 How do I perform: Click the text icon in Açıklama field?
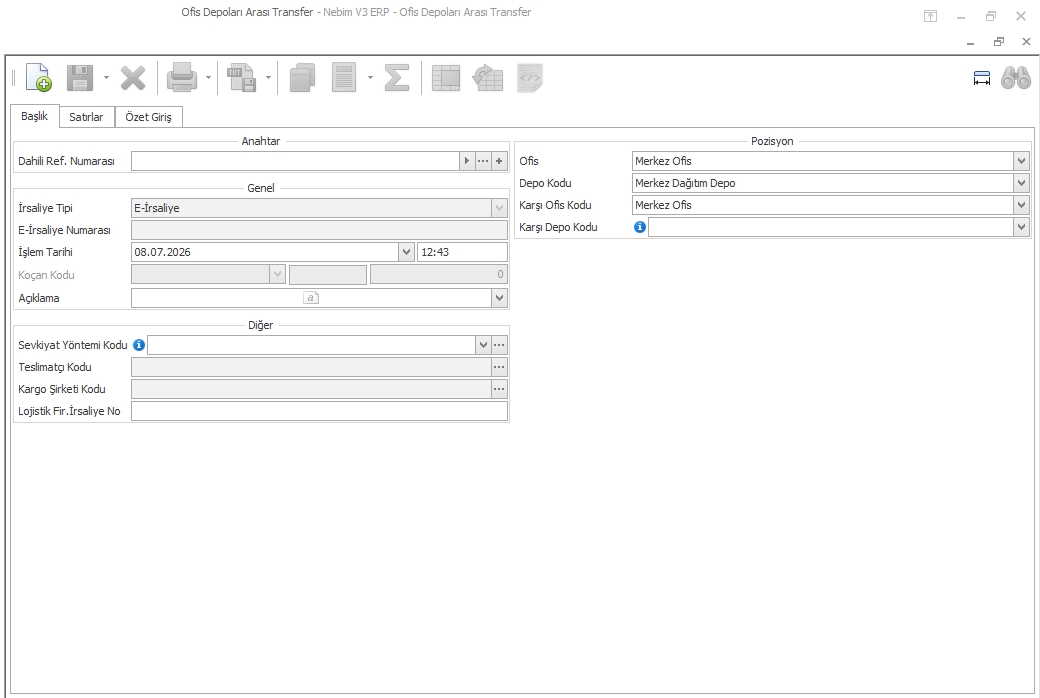[311, 298]
